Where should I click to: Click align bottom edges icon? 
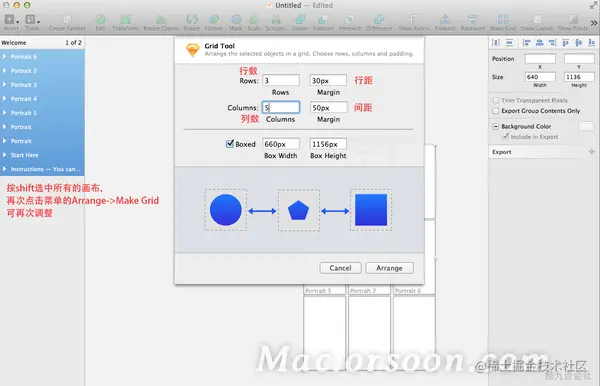[592, 42]
